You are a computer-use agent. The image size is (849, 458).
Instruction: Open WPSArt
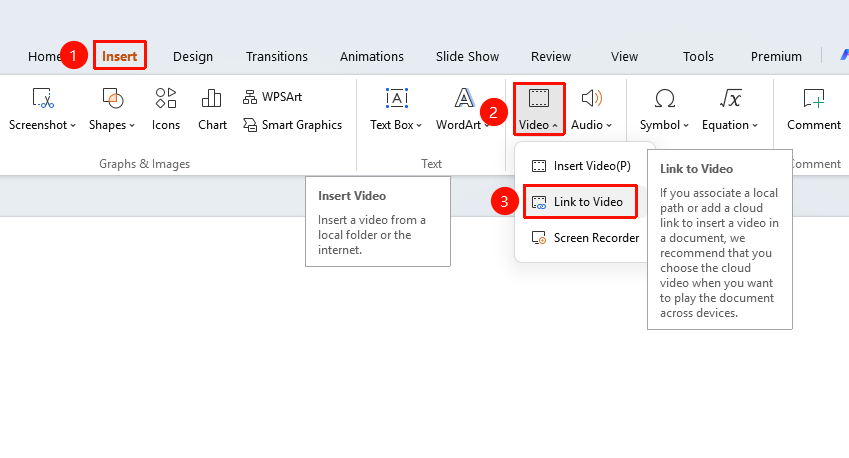[x=272, y=97]
